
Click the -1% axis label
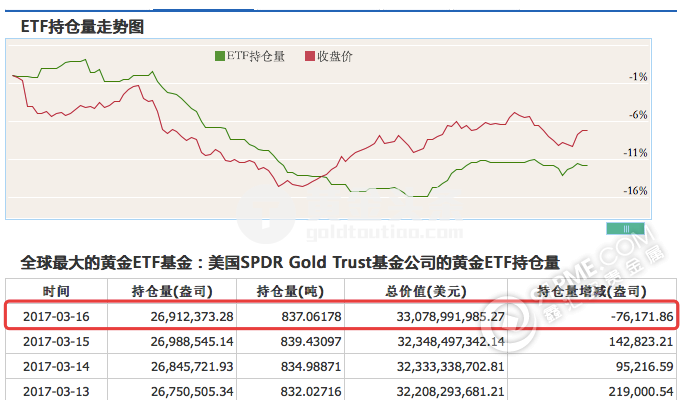point(638,77)
